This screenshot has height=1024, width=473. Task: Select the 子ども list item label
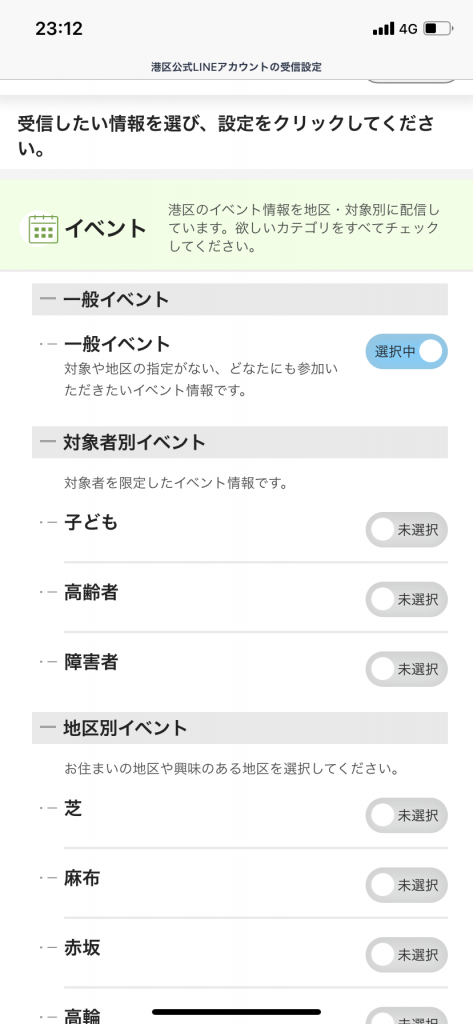click(91, 522)
